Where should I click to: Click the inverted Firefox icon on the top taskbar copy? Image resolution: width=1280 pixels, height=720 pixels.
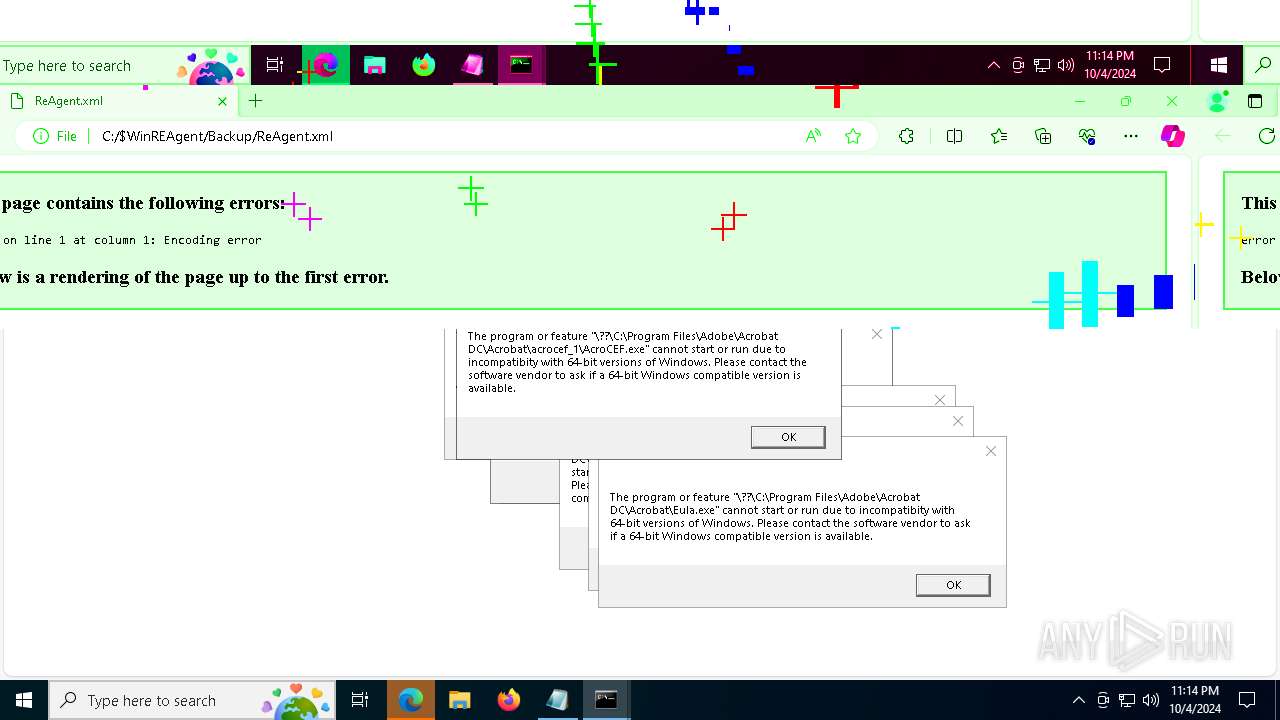[x=424, y=65]
